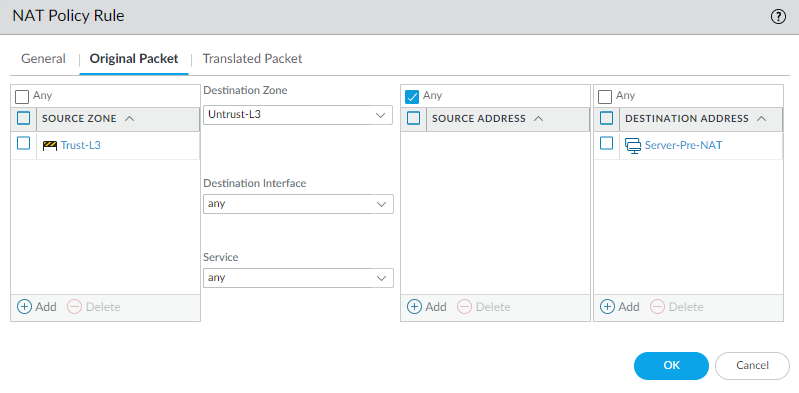Click minus icon under Source Zone list
799x393 pixels.
pos(74,307)
